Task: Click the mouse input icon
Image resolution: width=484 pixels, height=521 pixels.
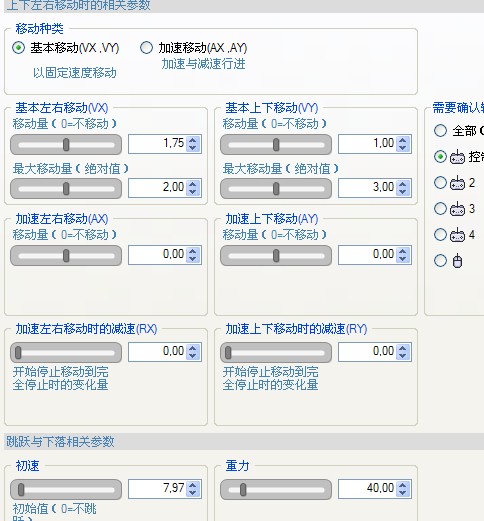Action: pyautogui.click(x=458, y=261)
